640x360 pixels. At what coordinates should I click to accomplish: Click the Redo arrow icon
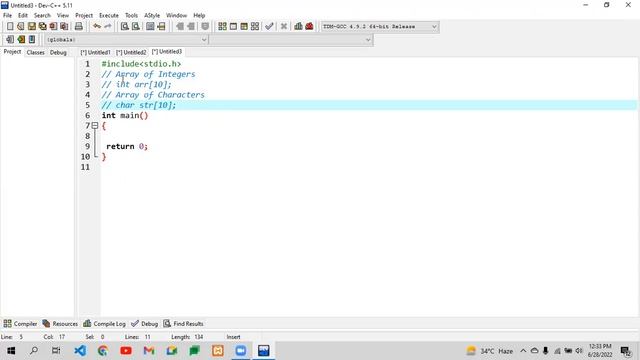(108, 27)
